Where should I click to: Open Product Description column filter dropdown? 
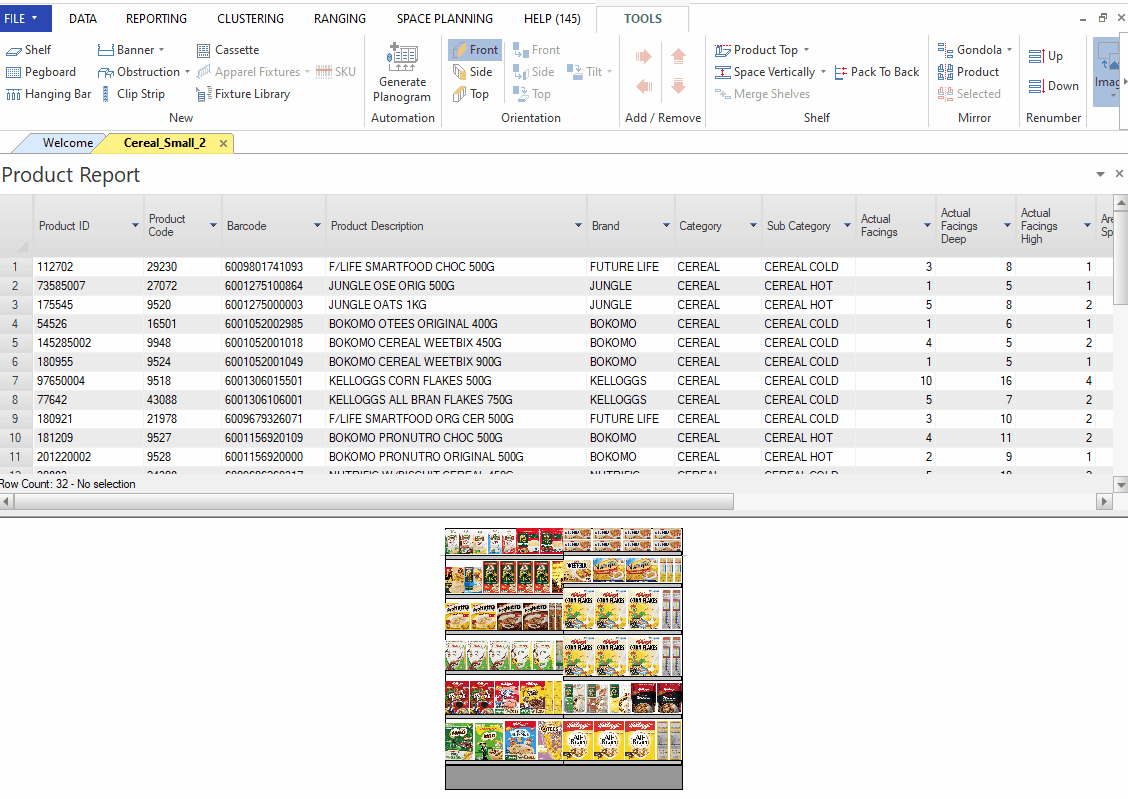[578, 226]
